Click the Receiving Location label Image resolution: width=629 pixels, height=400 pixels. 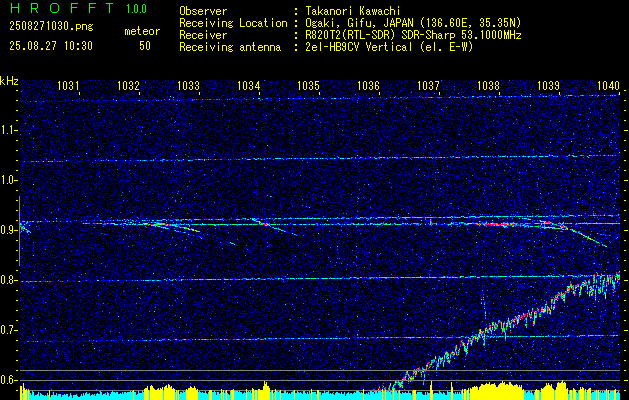tap(233, 23)
